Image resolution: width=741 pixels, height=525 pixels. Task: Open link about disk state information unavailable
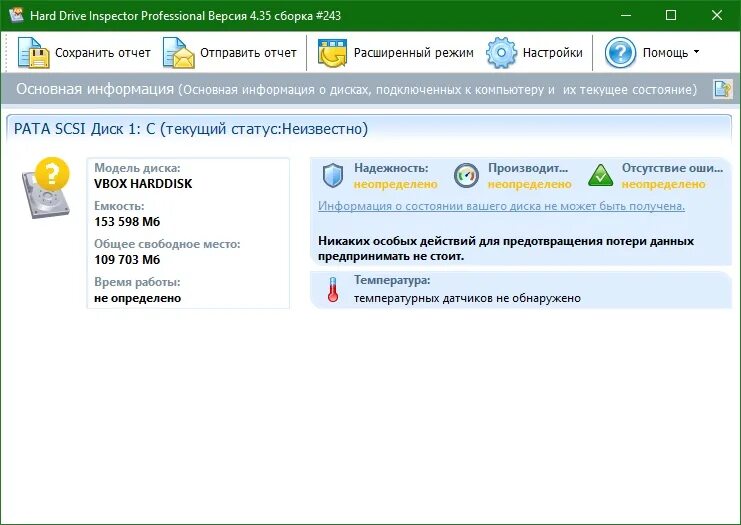(501, 206)
